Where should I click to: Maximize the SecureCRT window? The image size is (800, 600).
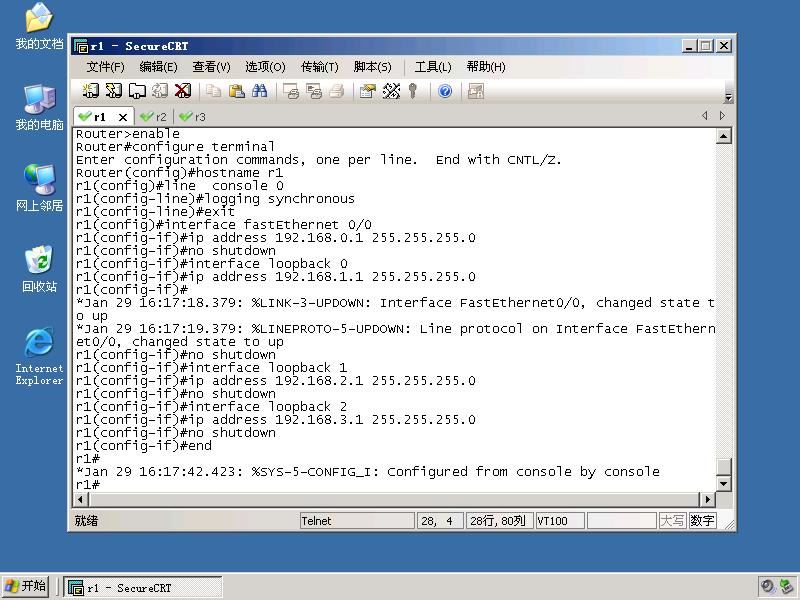[706, 46]
